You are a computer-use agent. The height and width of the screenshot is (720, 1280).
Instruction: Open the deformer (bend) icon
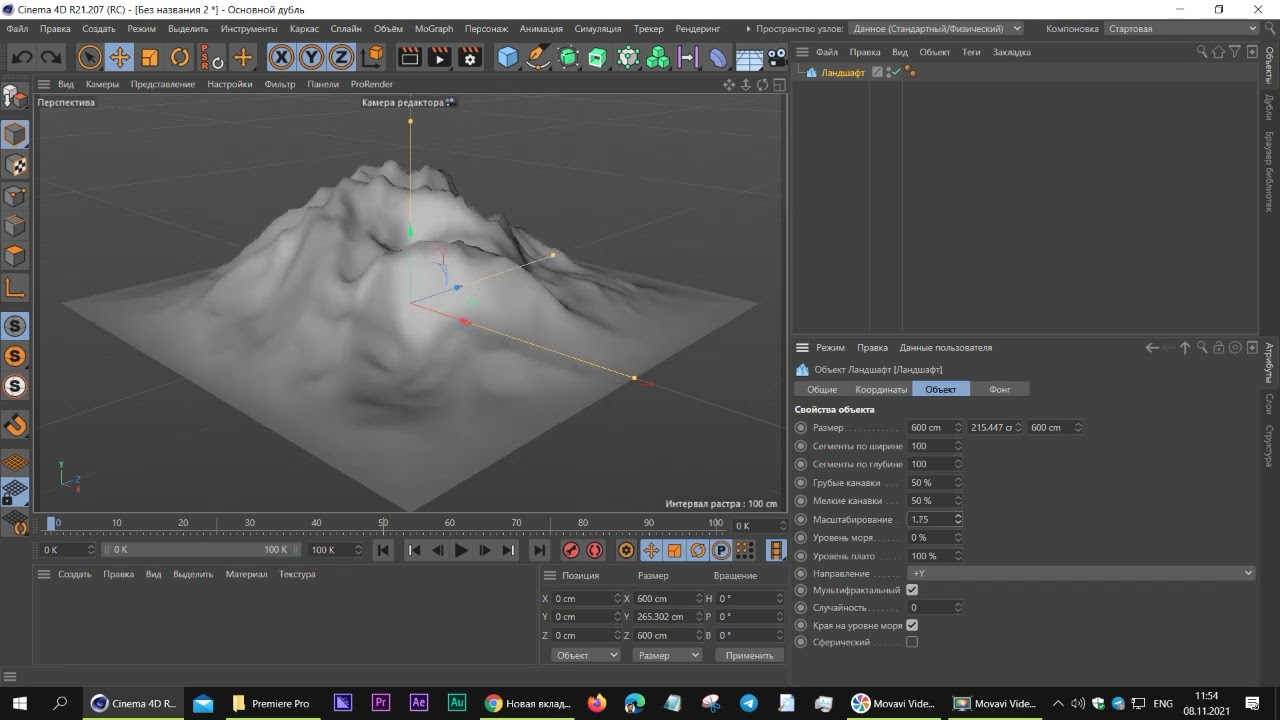point(718,58)
